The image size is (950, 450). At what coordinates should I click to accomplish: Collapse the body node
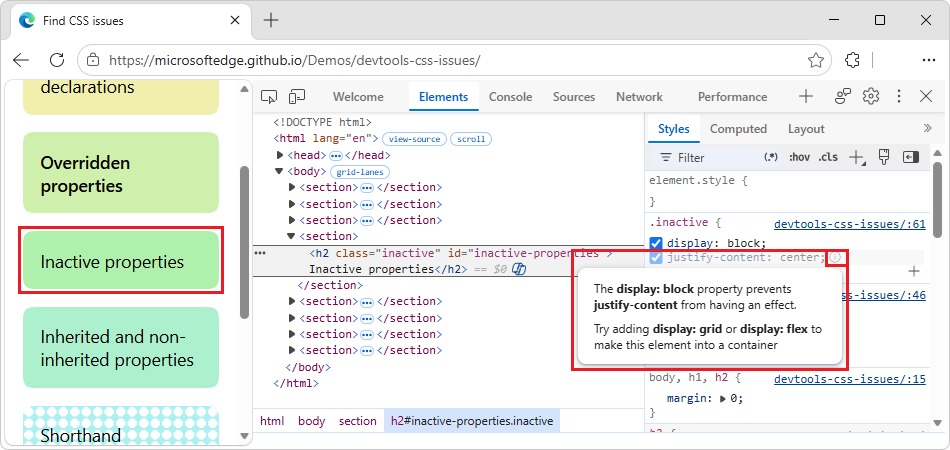(x=280, y=171)
